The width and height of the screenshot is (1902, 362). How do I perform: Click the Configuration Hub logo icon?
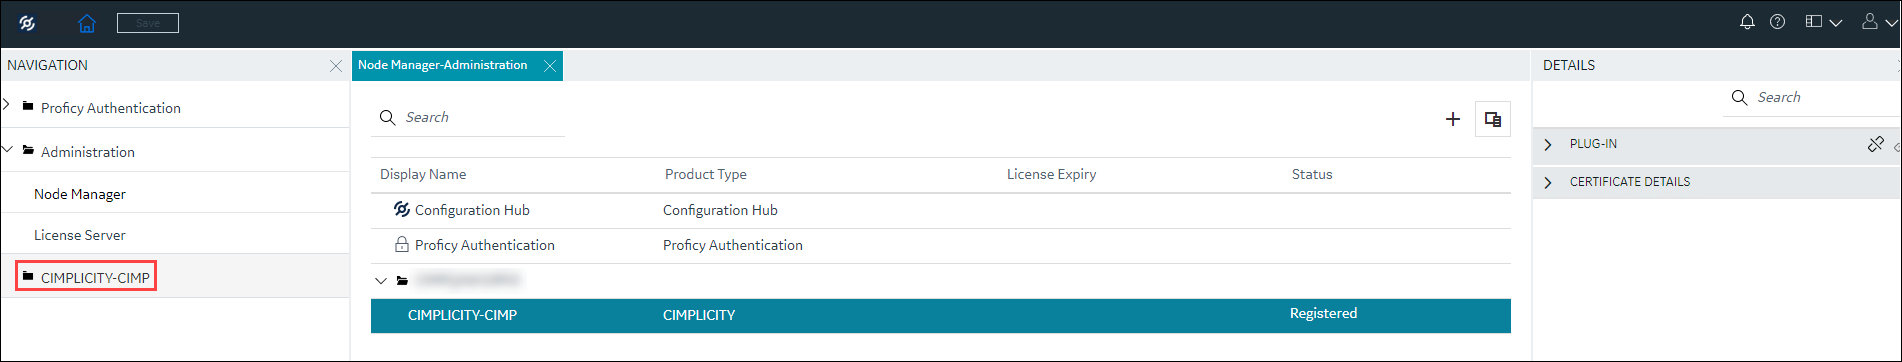27,23
